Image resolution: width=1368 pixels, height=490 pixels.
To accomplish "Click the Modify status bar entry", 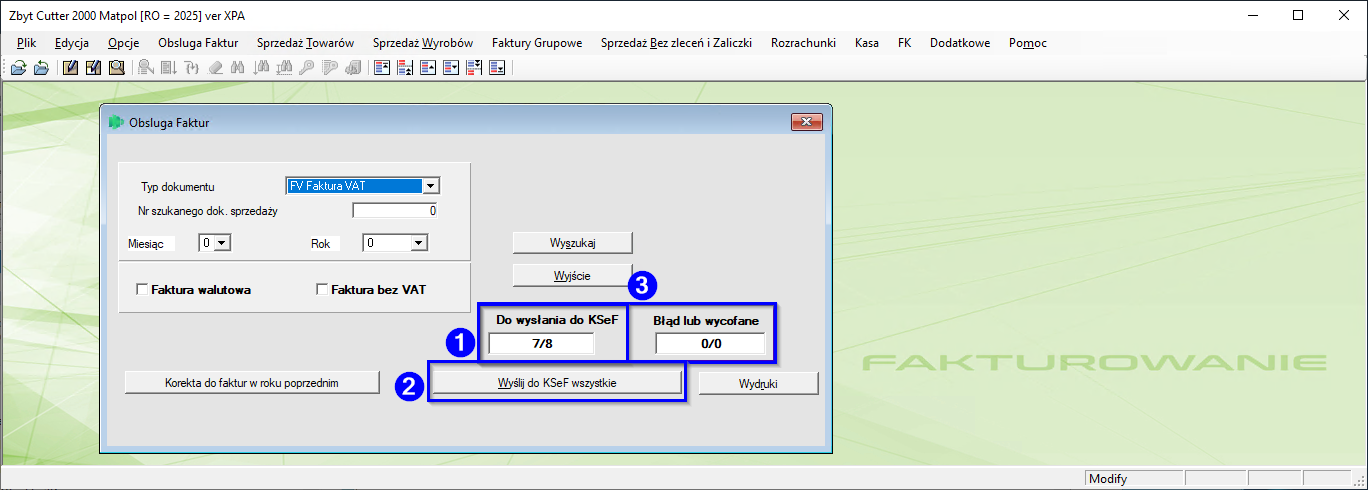I will [1134, 479].
